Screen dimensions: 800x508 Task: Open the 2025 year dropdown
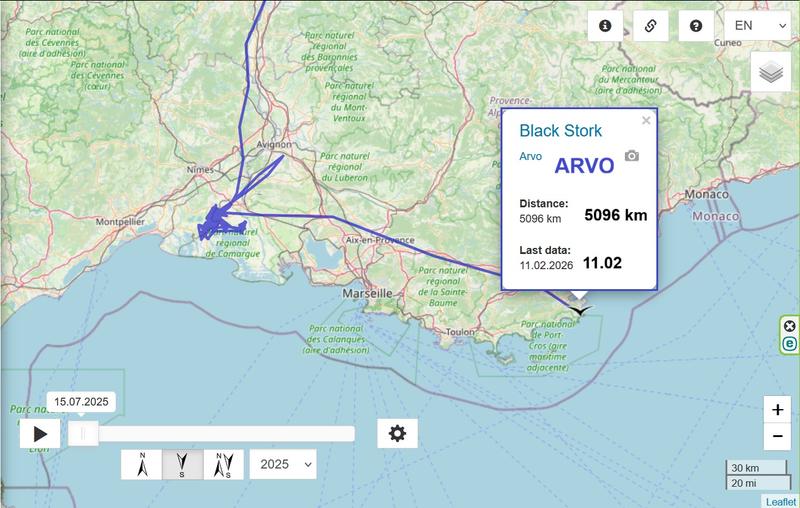pos(283,464)
